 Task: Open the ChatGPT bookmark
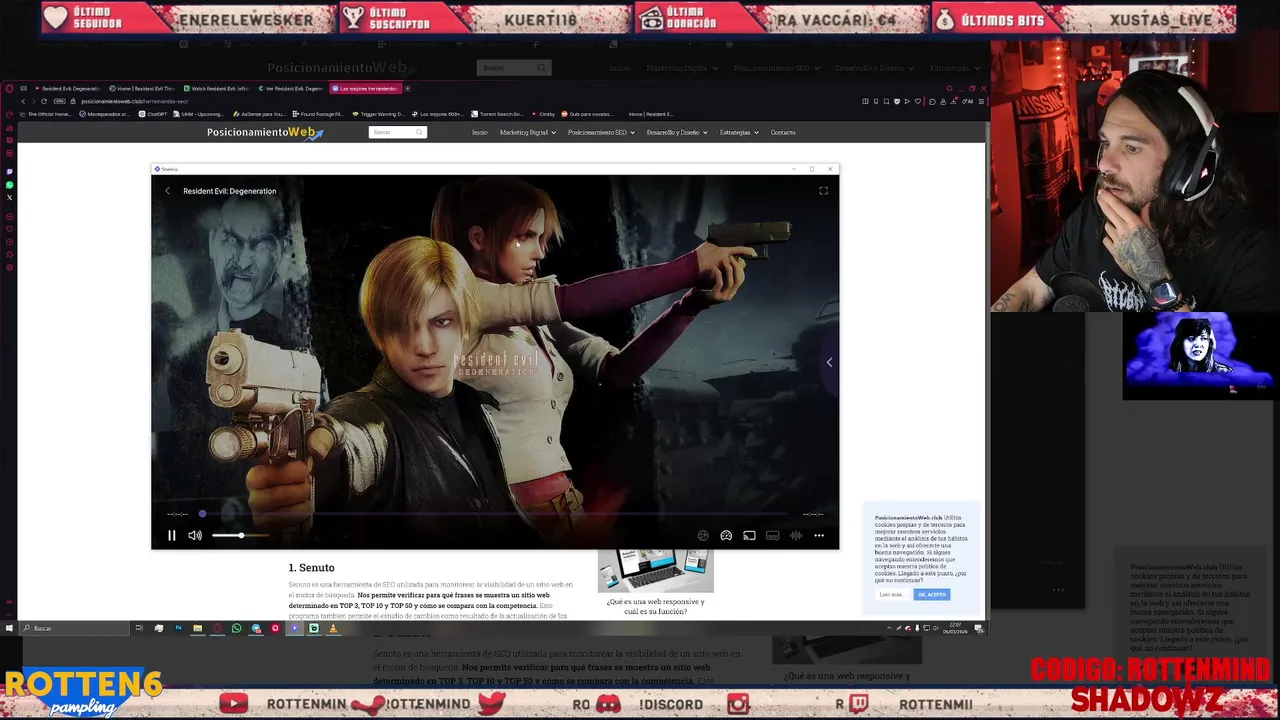click(x=154, y=114)
